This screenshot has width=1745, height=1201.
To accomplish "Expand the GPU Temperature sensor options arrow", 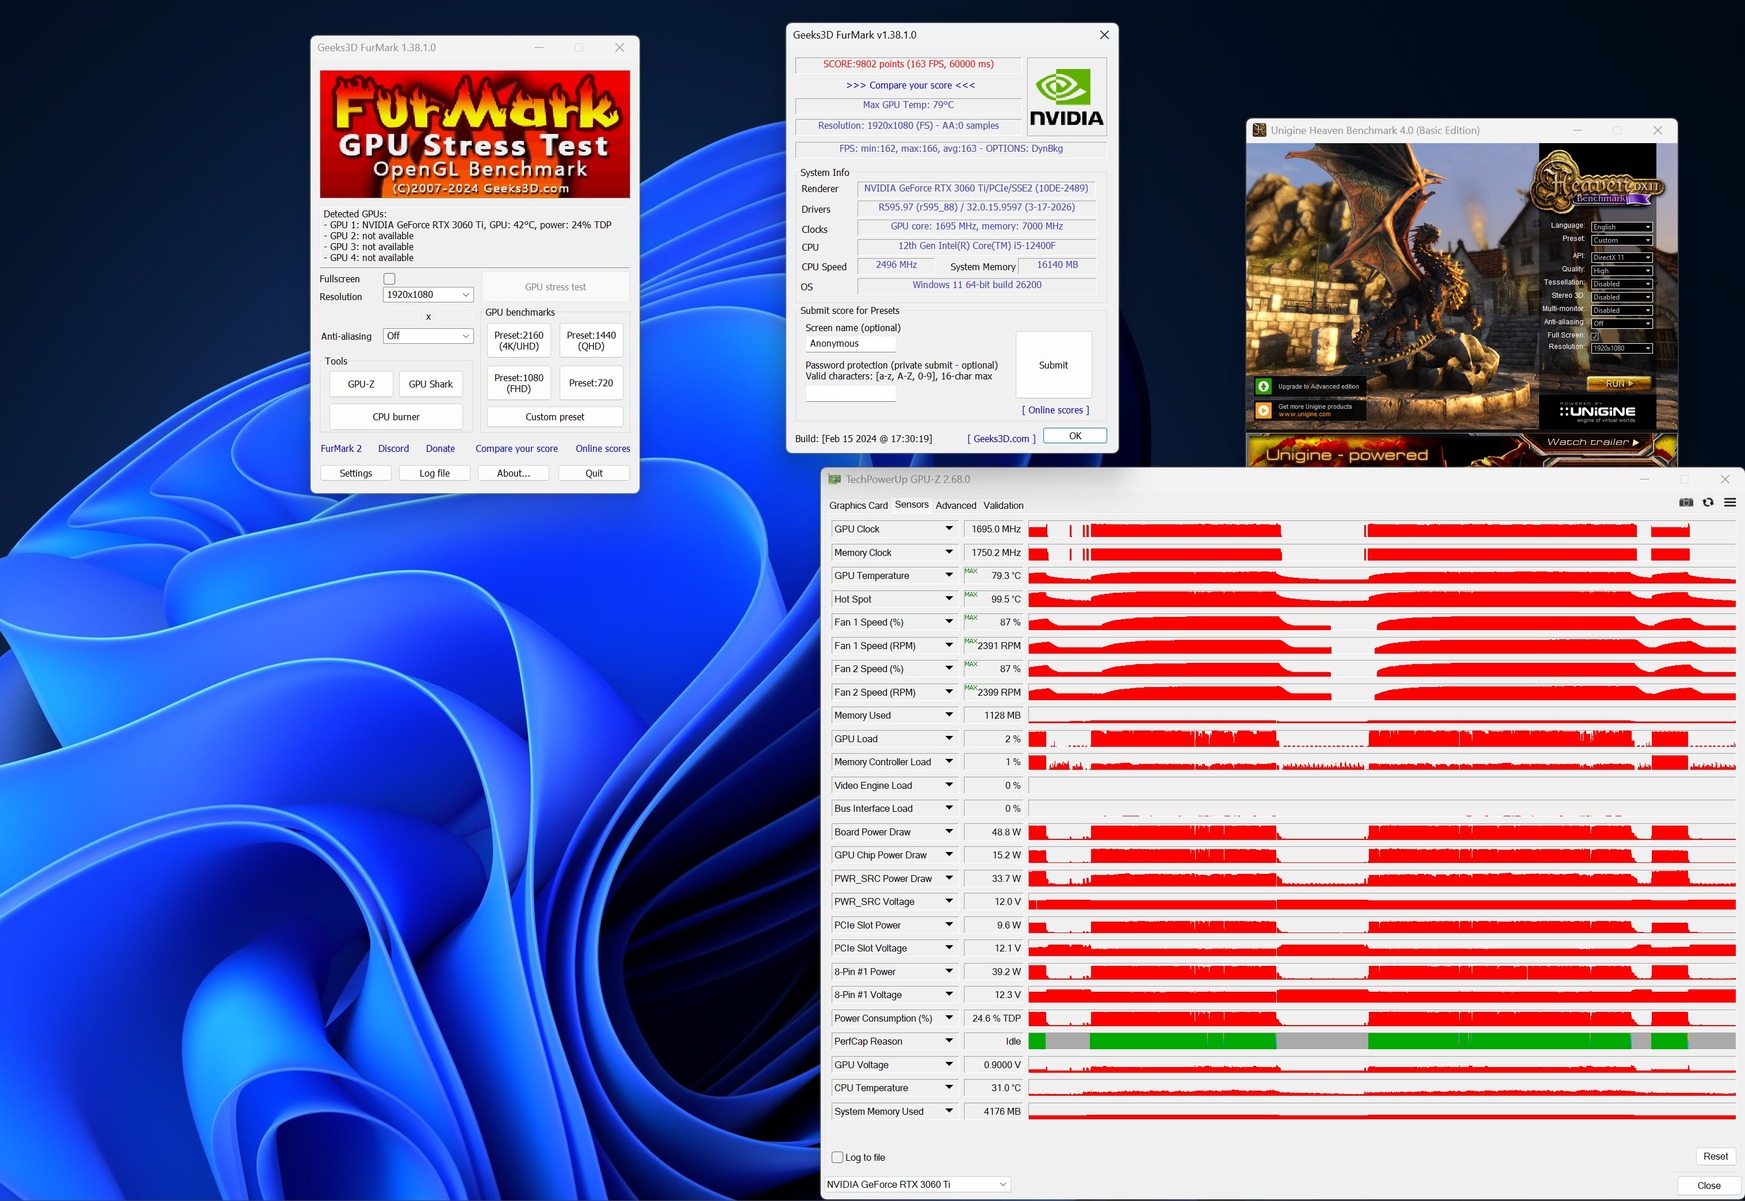I will [x=949, y=575].
